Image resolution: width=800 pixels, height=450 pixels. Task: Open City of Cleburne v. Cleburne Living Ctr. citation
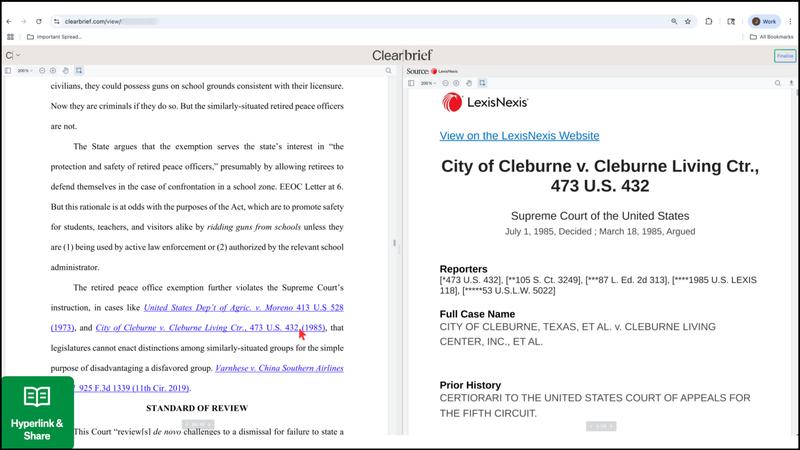click(210, 328)
